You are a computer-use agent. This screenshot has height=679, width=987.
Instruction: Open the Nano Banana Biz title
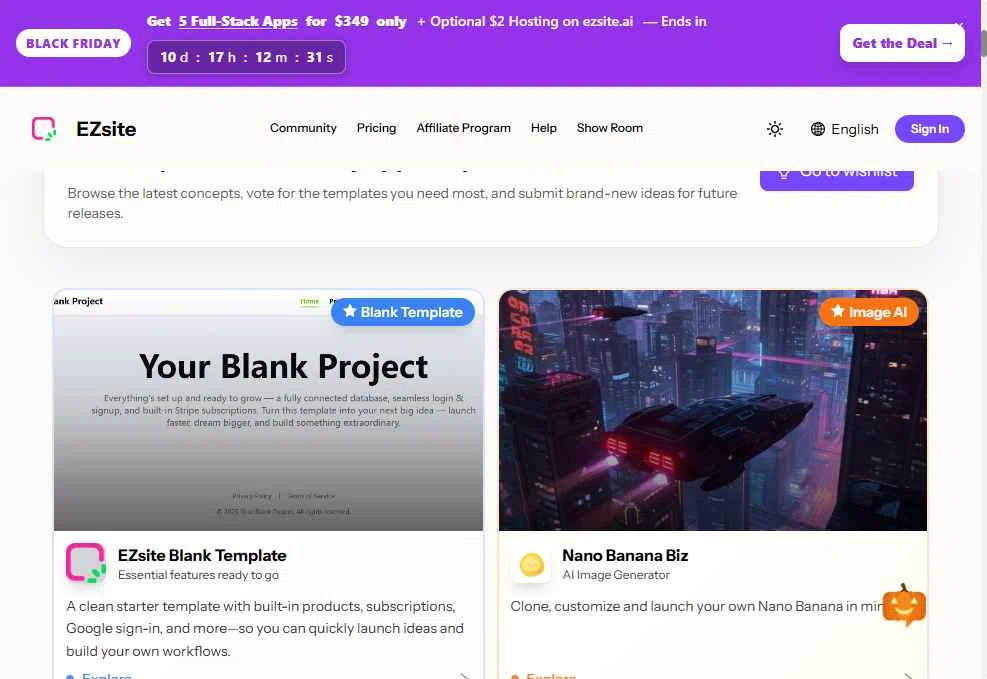coord(625,556)
